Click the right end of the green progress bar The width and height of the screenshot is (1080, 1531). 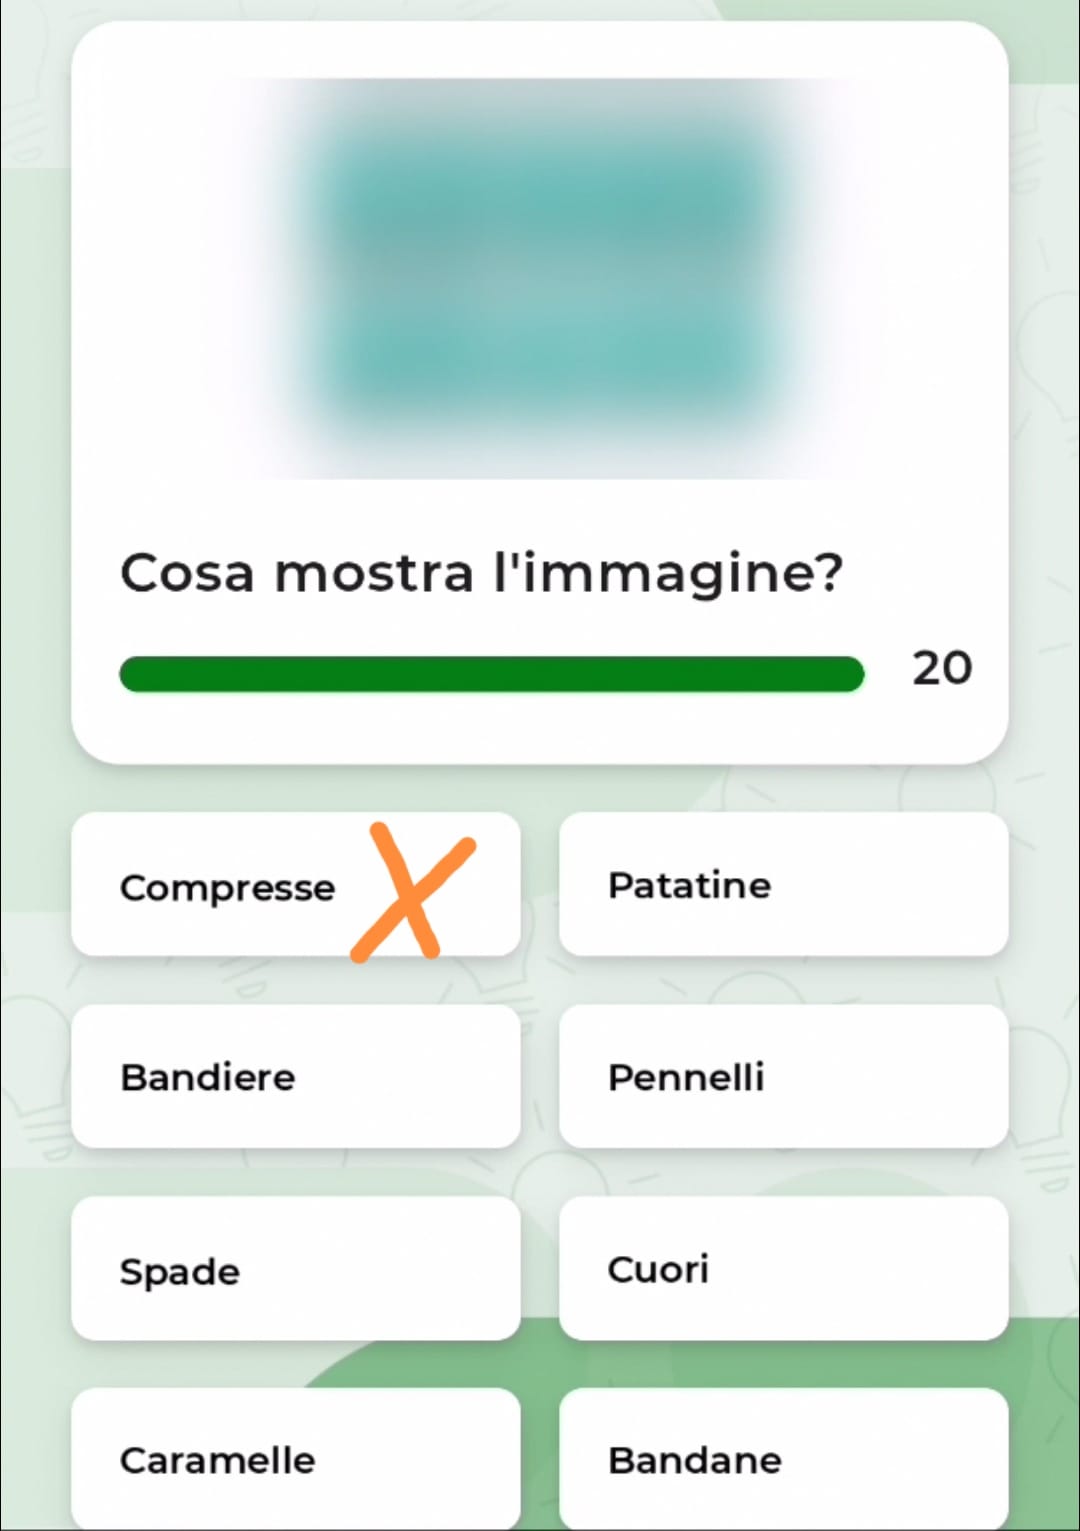click(850, 674)
